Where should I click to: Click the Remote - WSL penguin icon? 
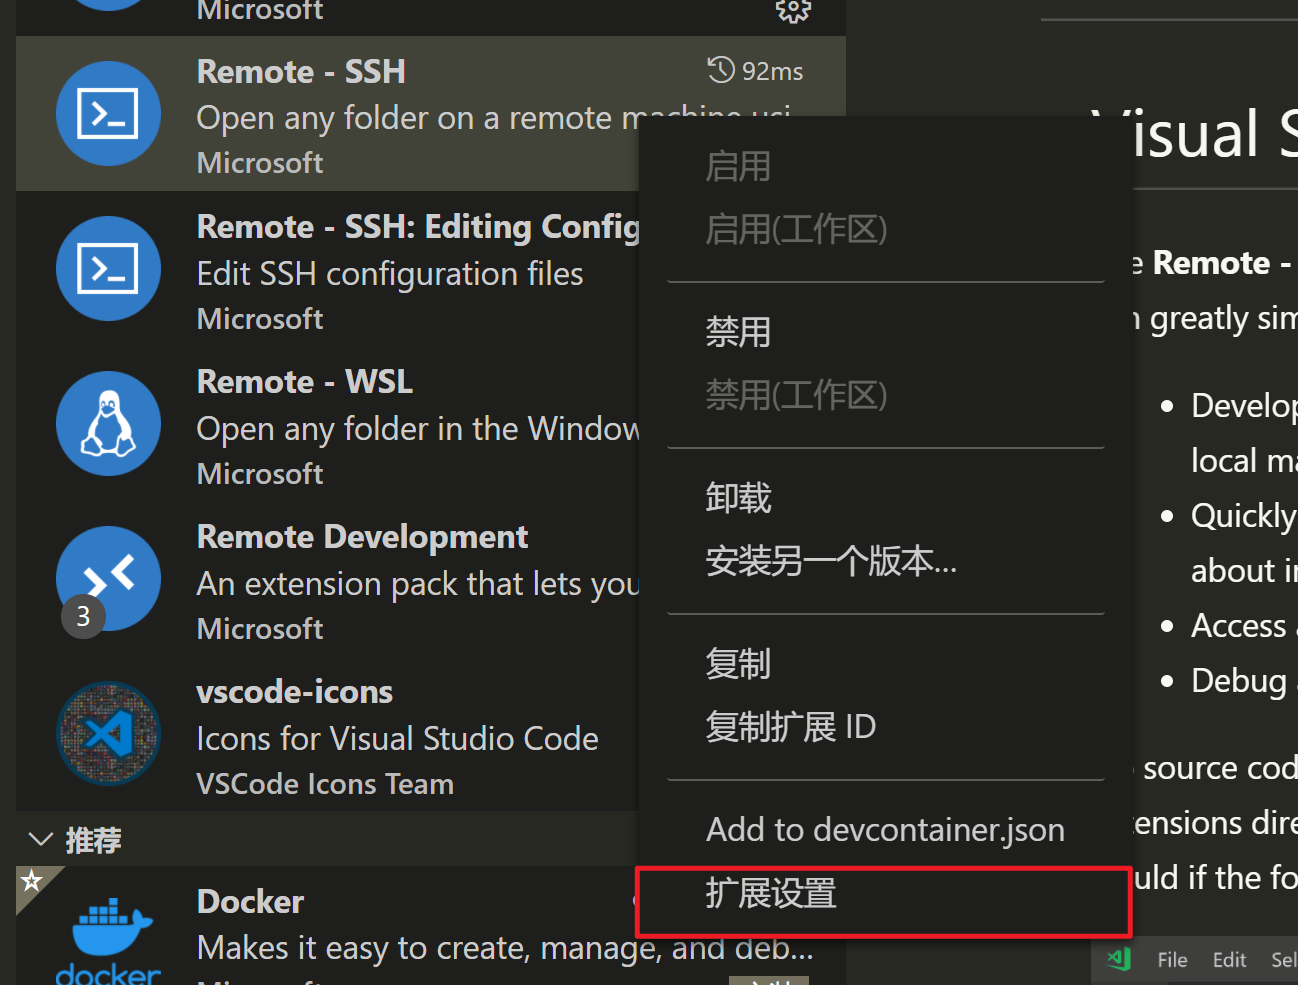[108, 423]
